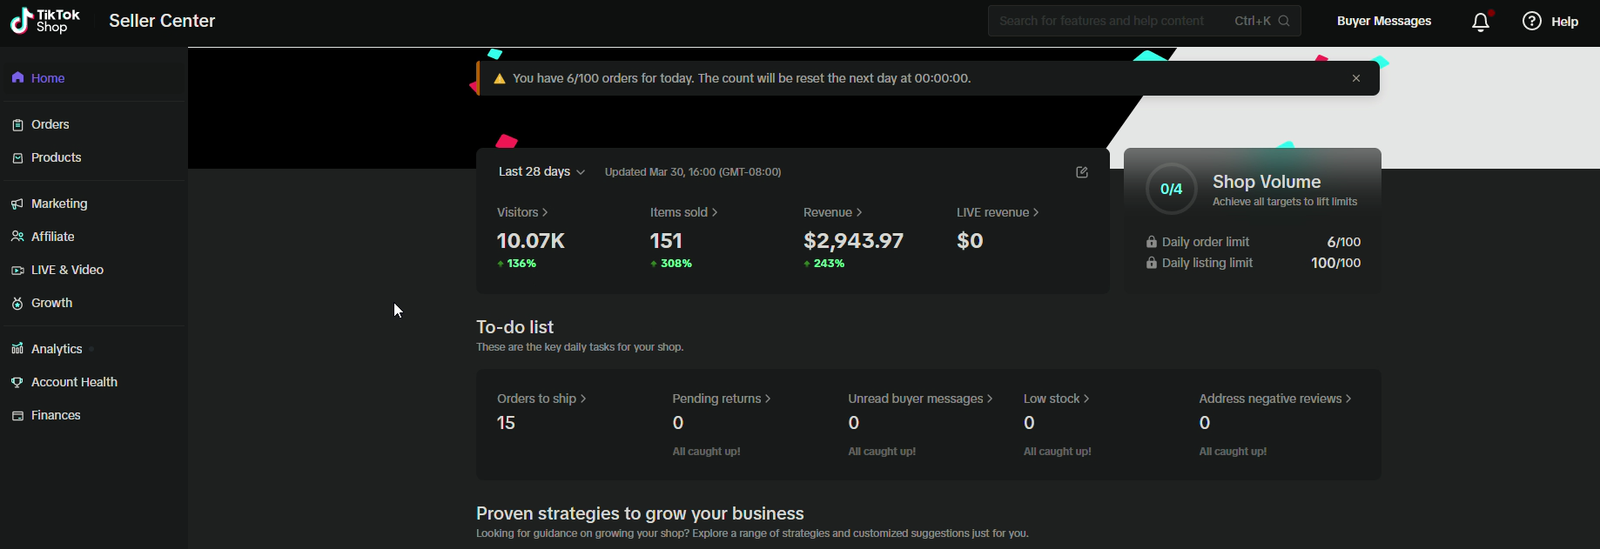
Task: Open Products in the sidebar menu
Action: coord(56,158)
